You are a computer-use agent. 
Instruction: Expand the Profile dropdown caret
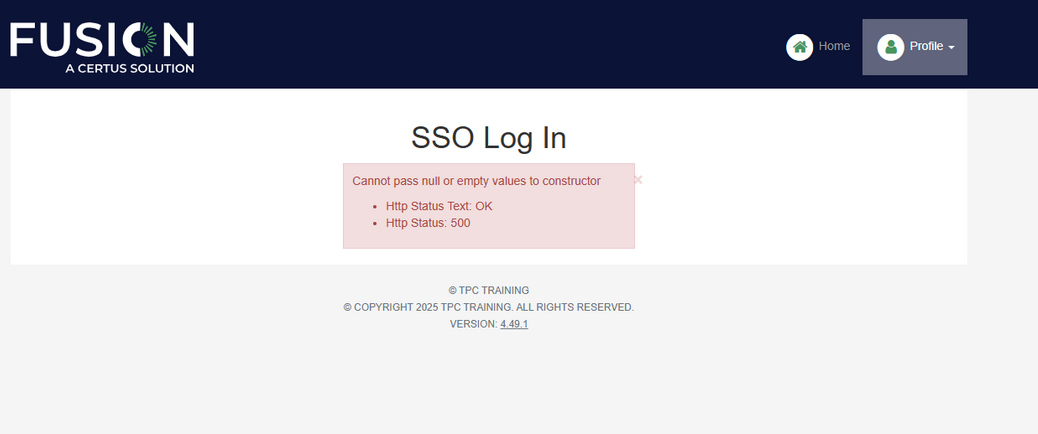tap(951, 48)
